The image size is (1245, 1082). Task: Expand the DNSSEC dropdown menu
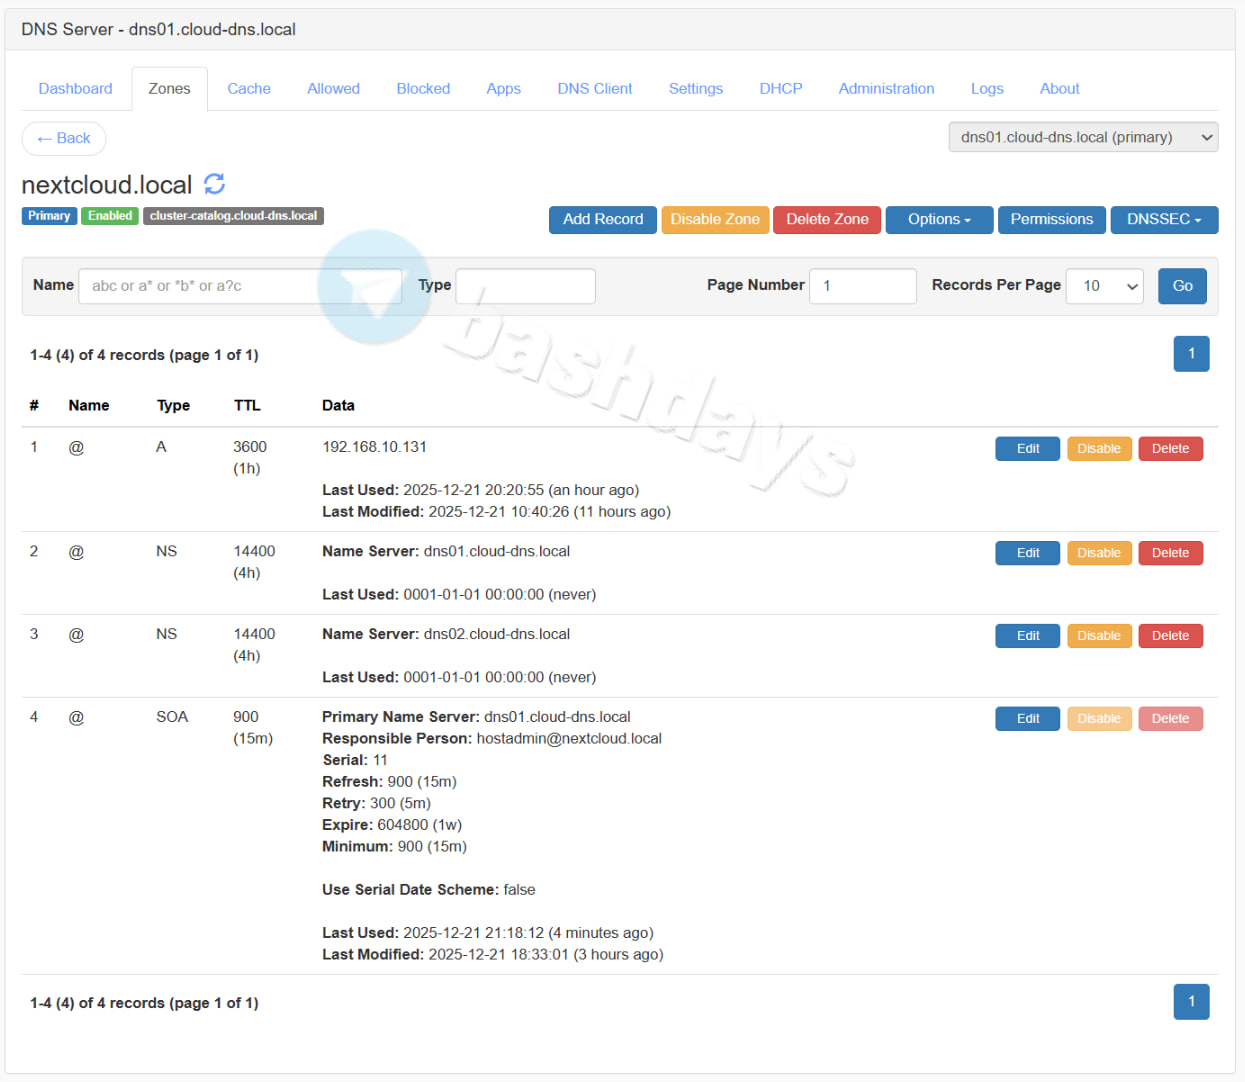click(x=1163, y=219)
